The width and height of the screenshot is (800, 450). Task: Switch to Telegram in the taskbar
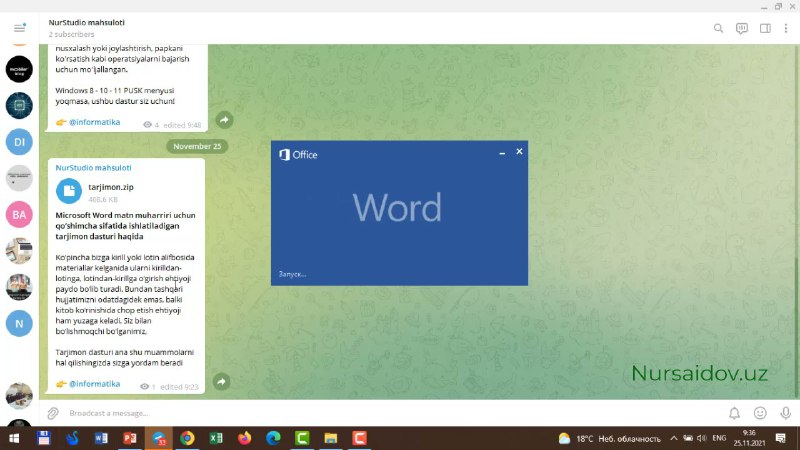pos(159,438)
